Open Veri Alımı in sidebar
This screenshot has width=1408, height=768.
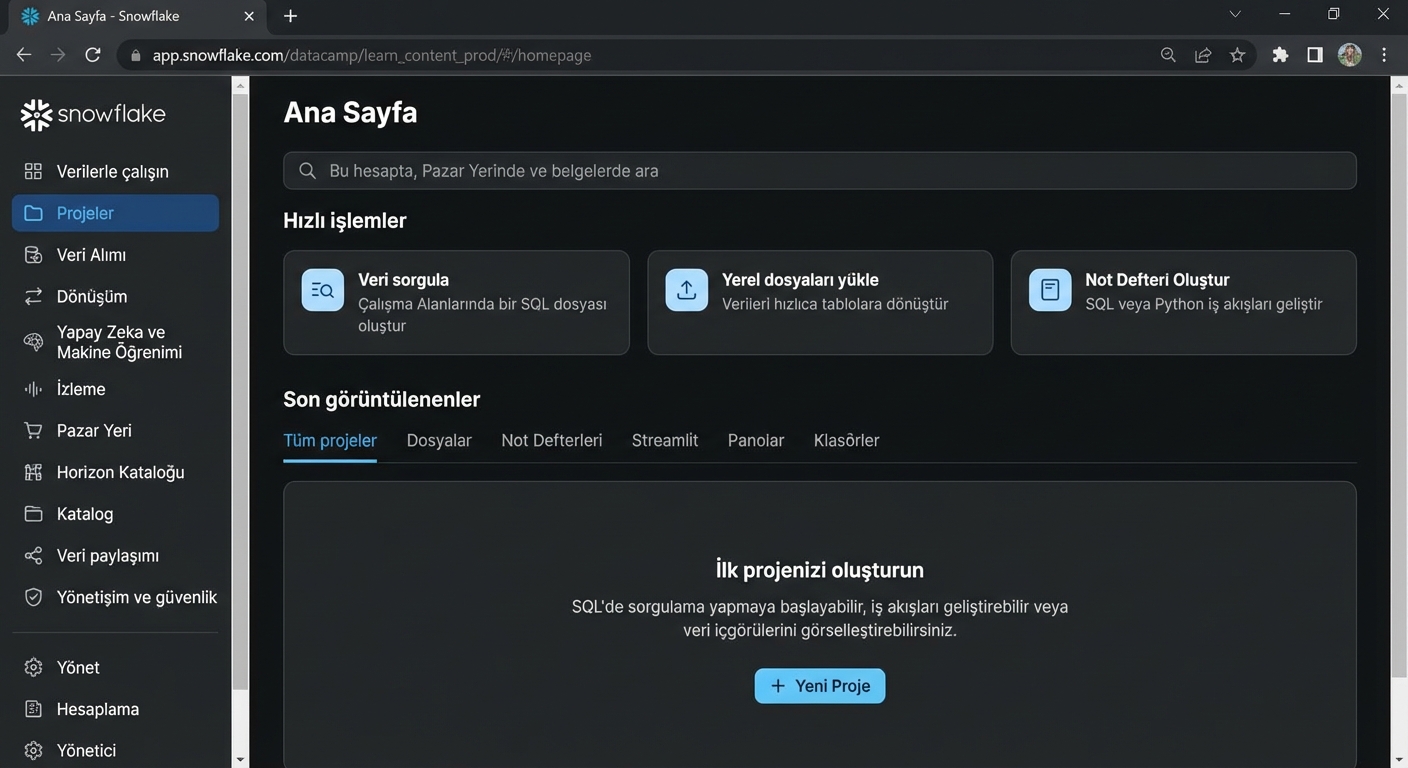coord(91,255)
